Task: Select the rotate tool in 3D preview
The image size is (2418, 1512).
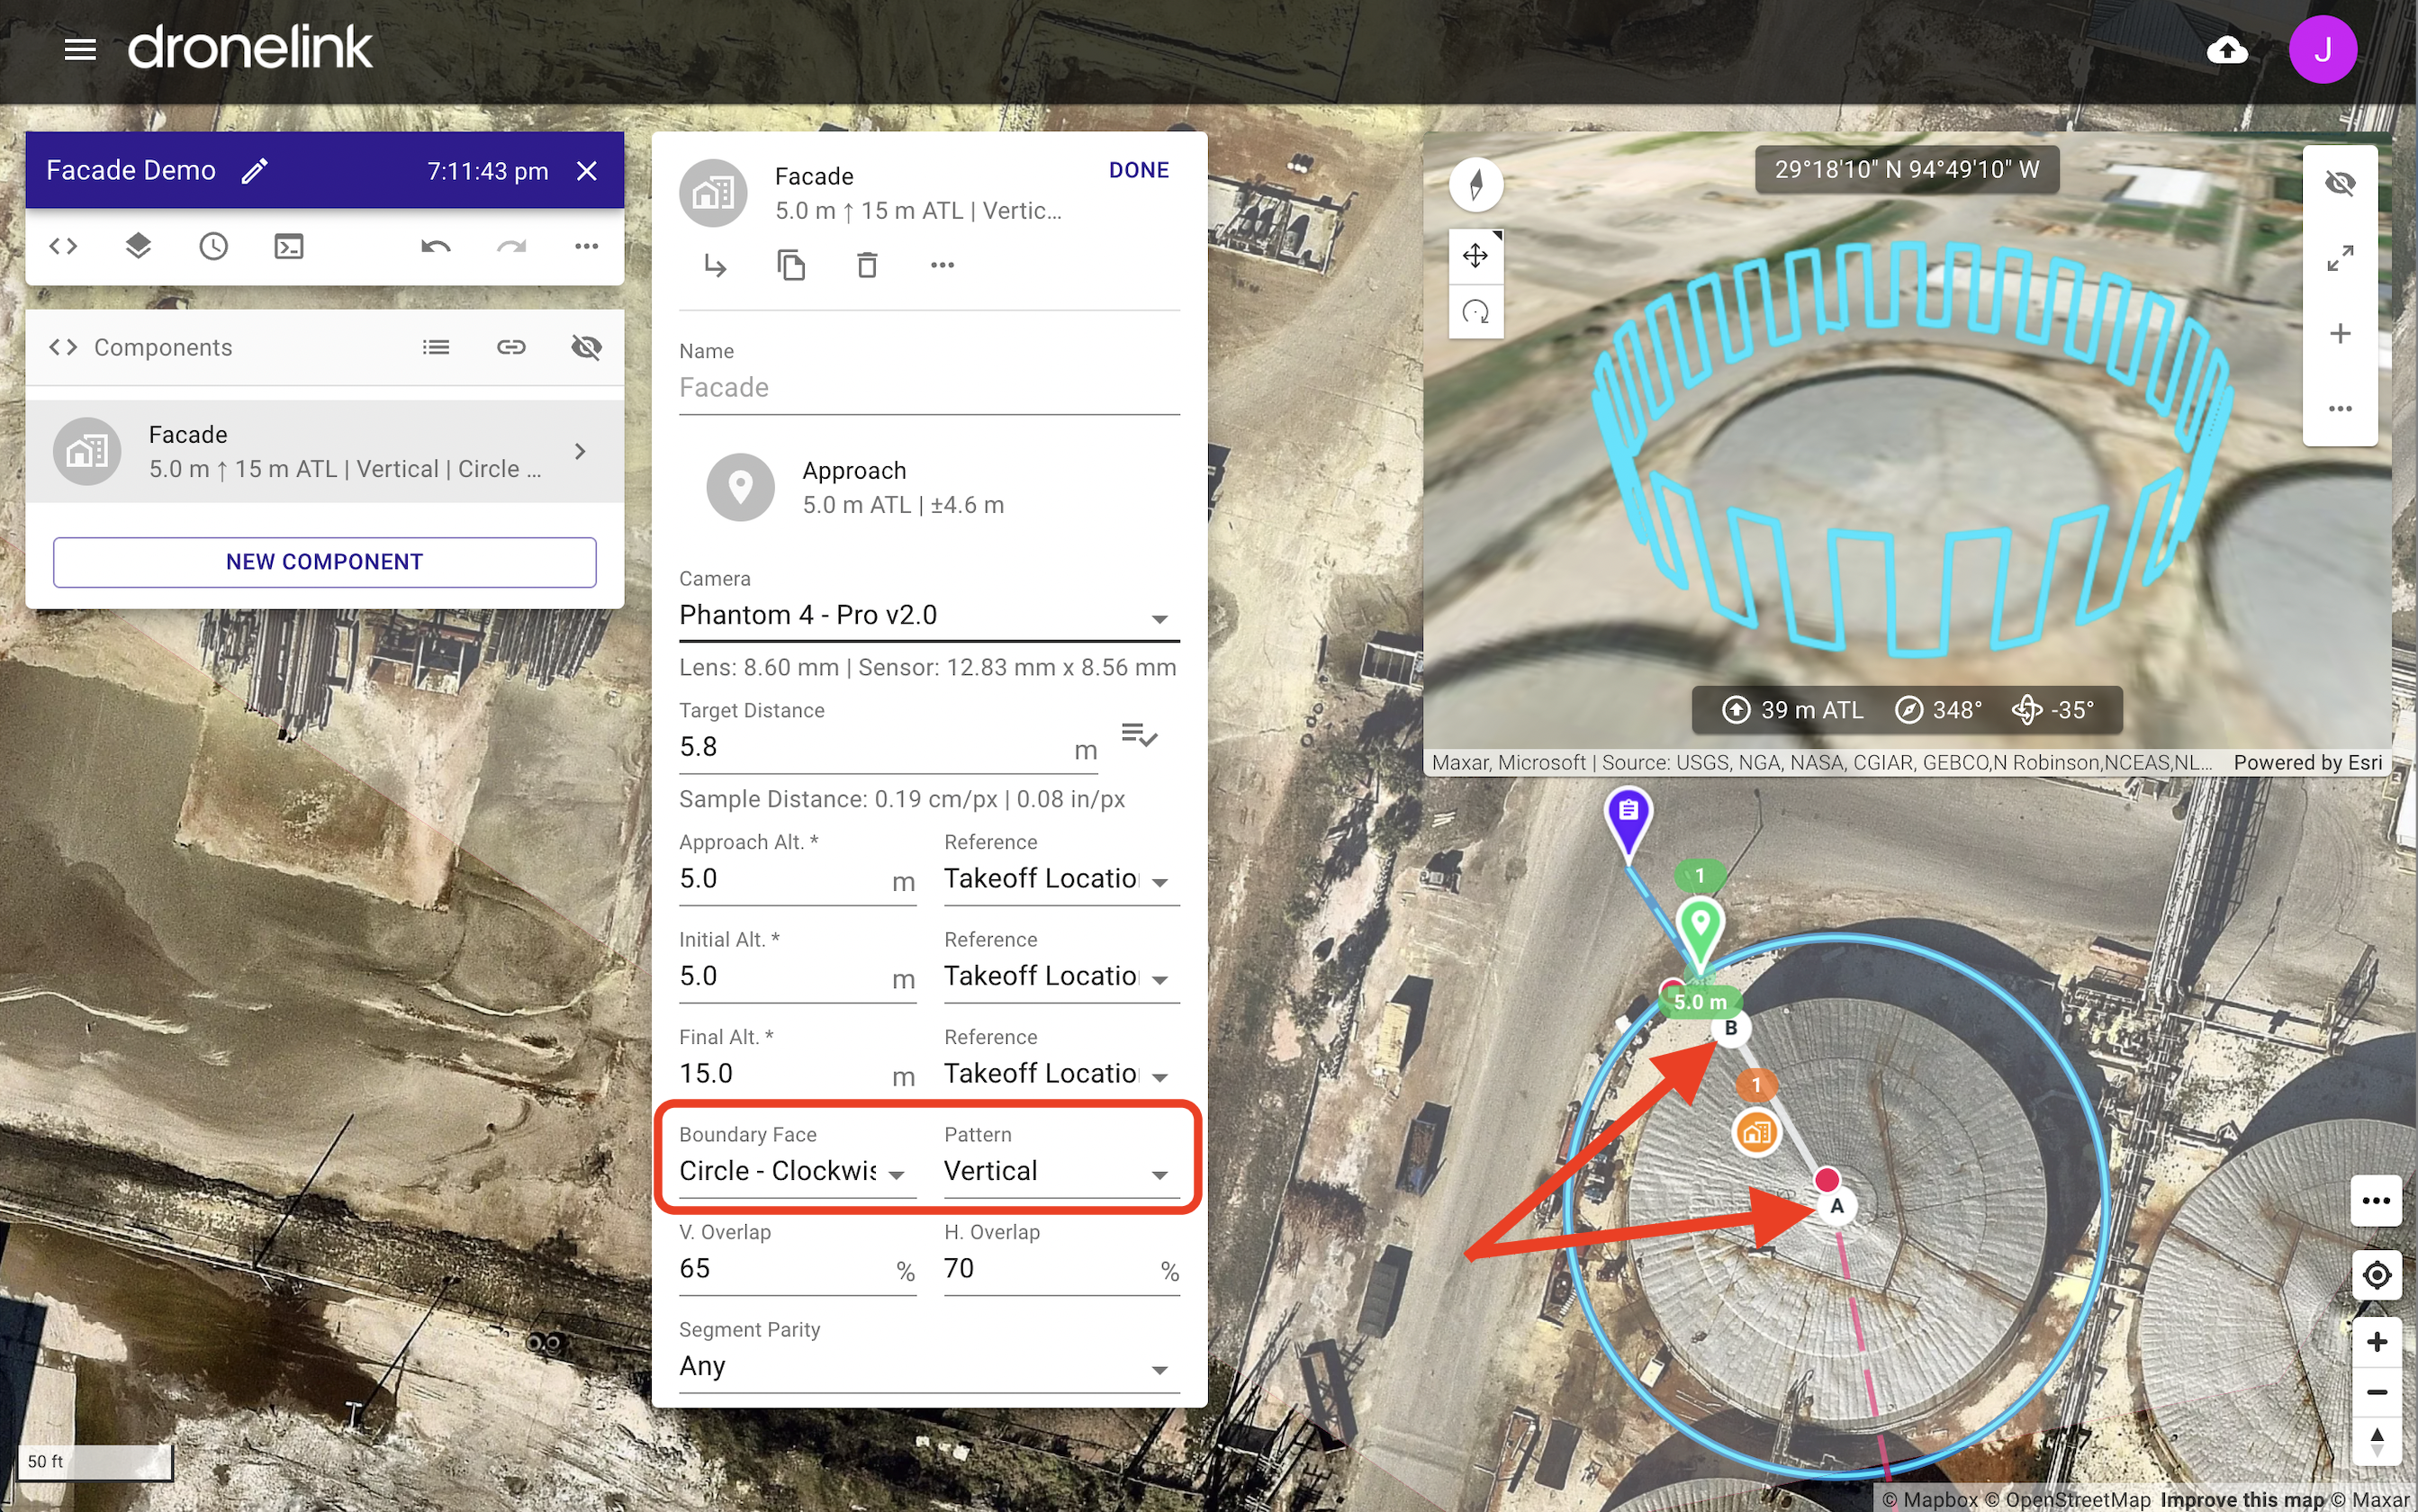Action: coord(1476,312)
